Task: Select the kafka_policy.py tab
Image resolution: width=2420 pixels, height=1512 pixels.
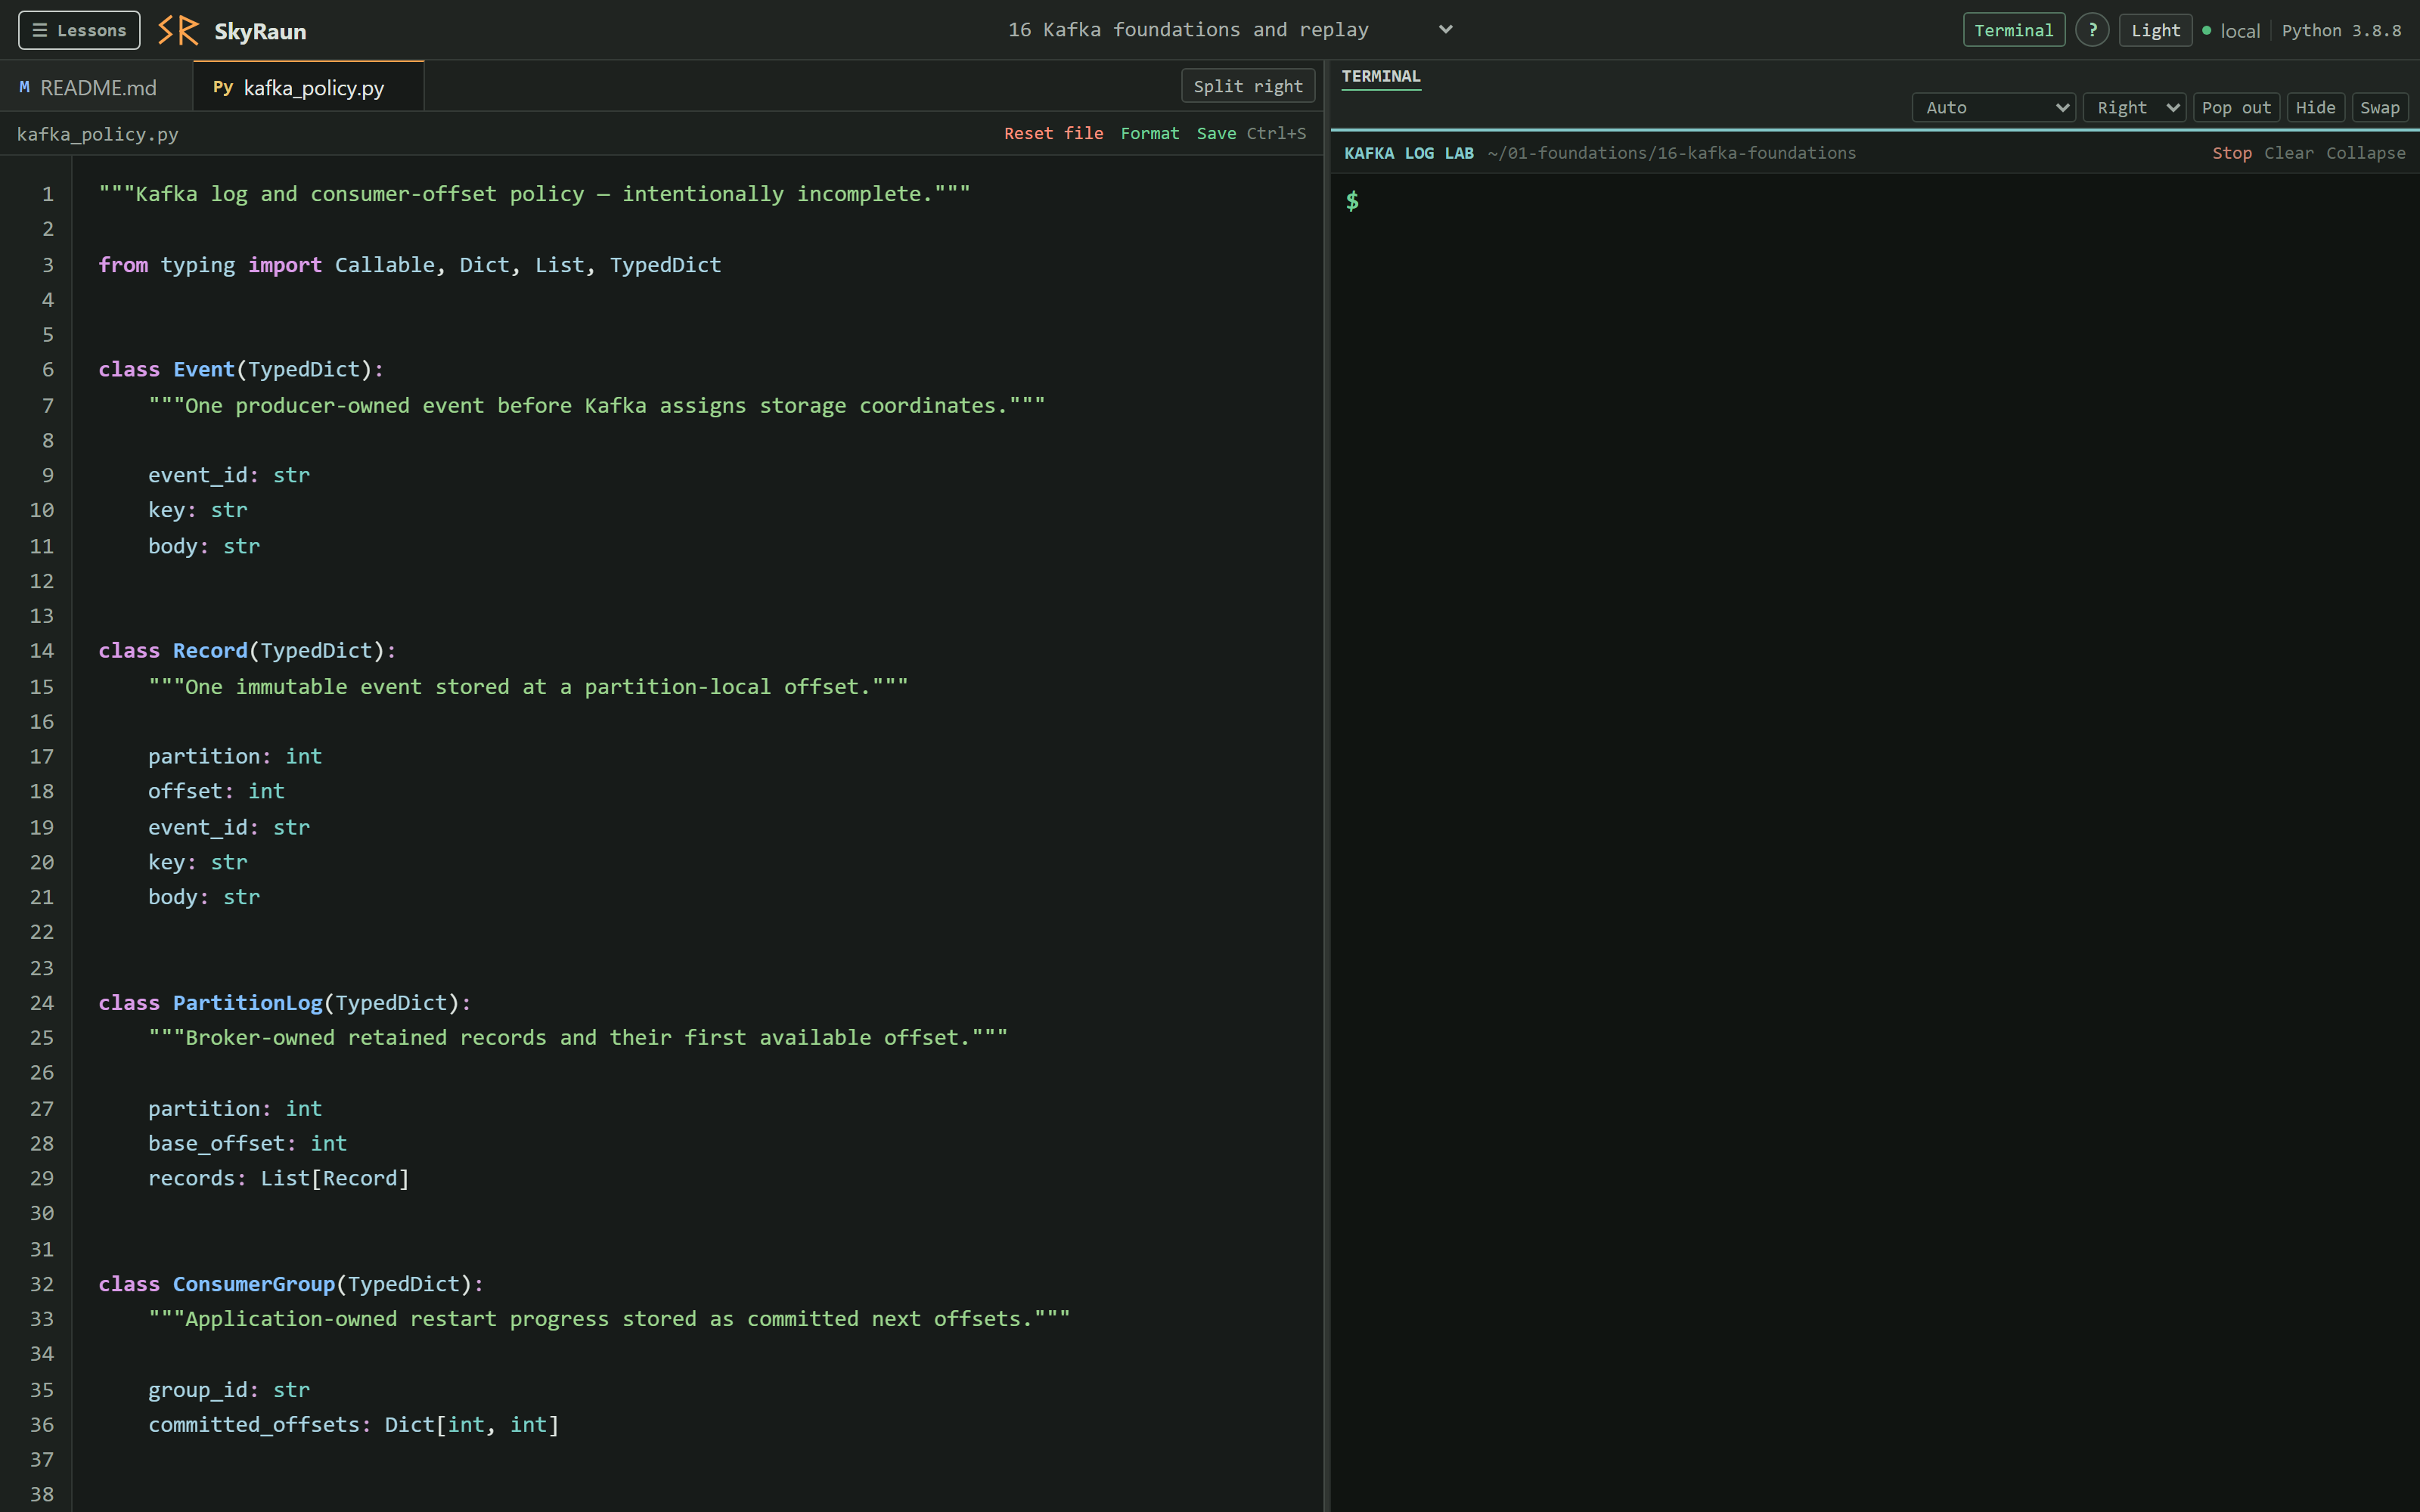Action: [x=308, y=87]
